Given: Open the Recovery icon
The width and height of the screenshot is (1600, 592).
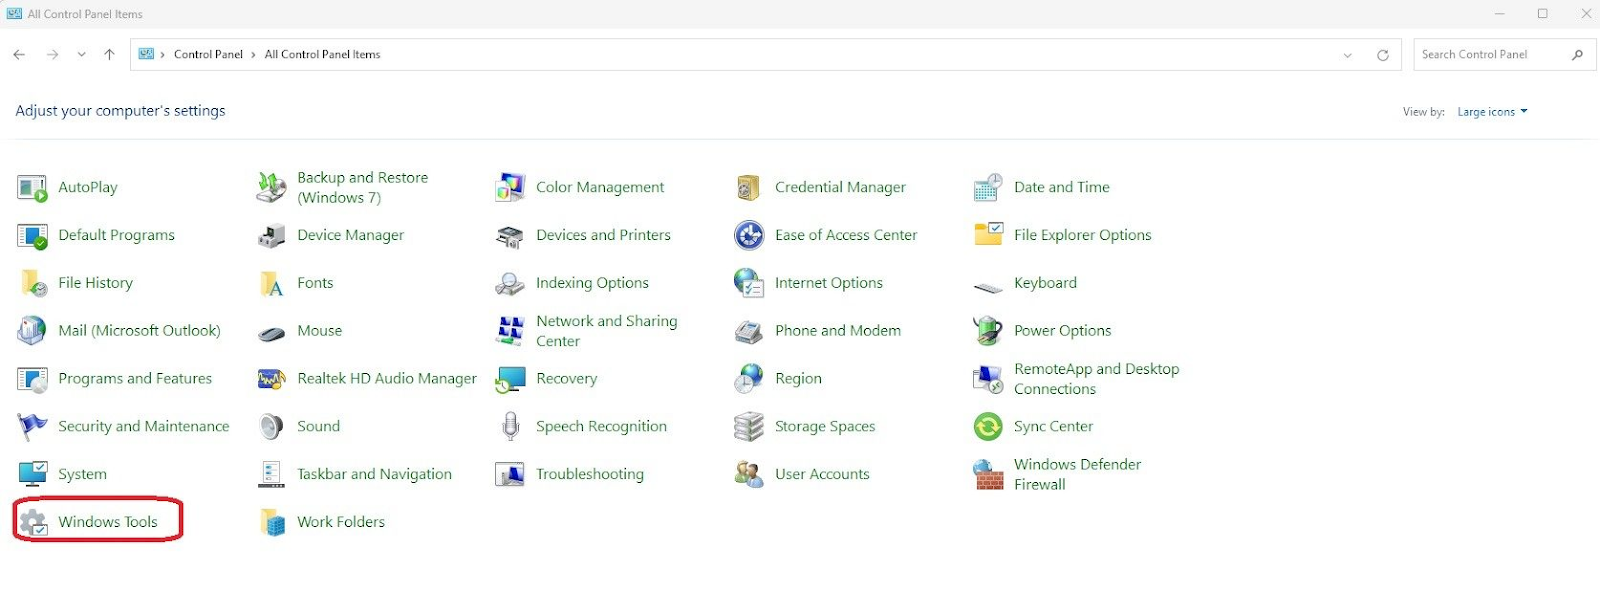Looking at the screenshot, I should [510, 379].
